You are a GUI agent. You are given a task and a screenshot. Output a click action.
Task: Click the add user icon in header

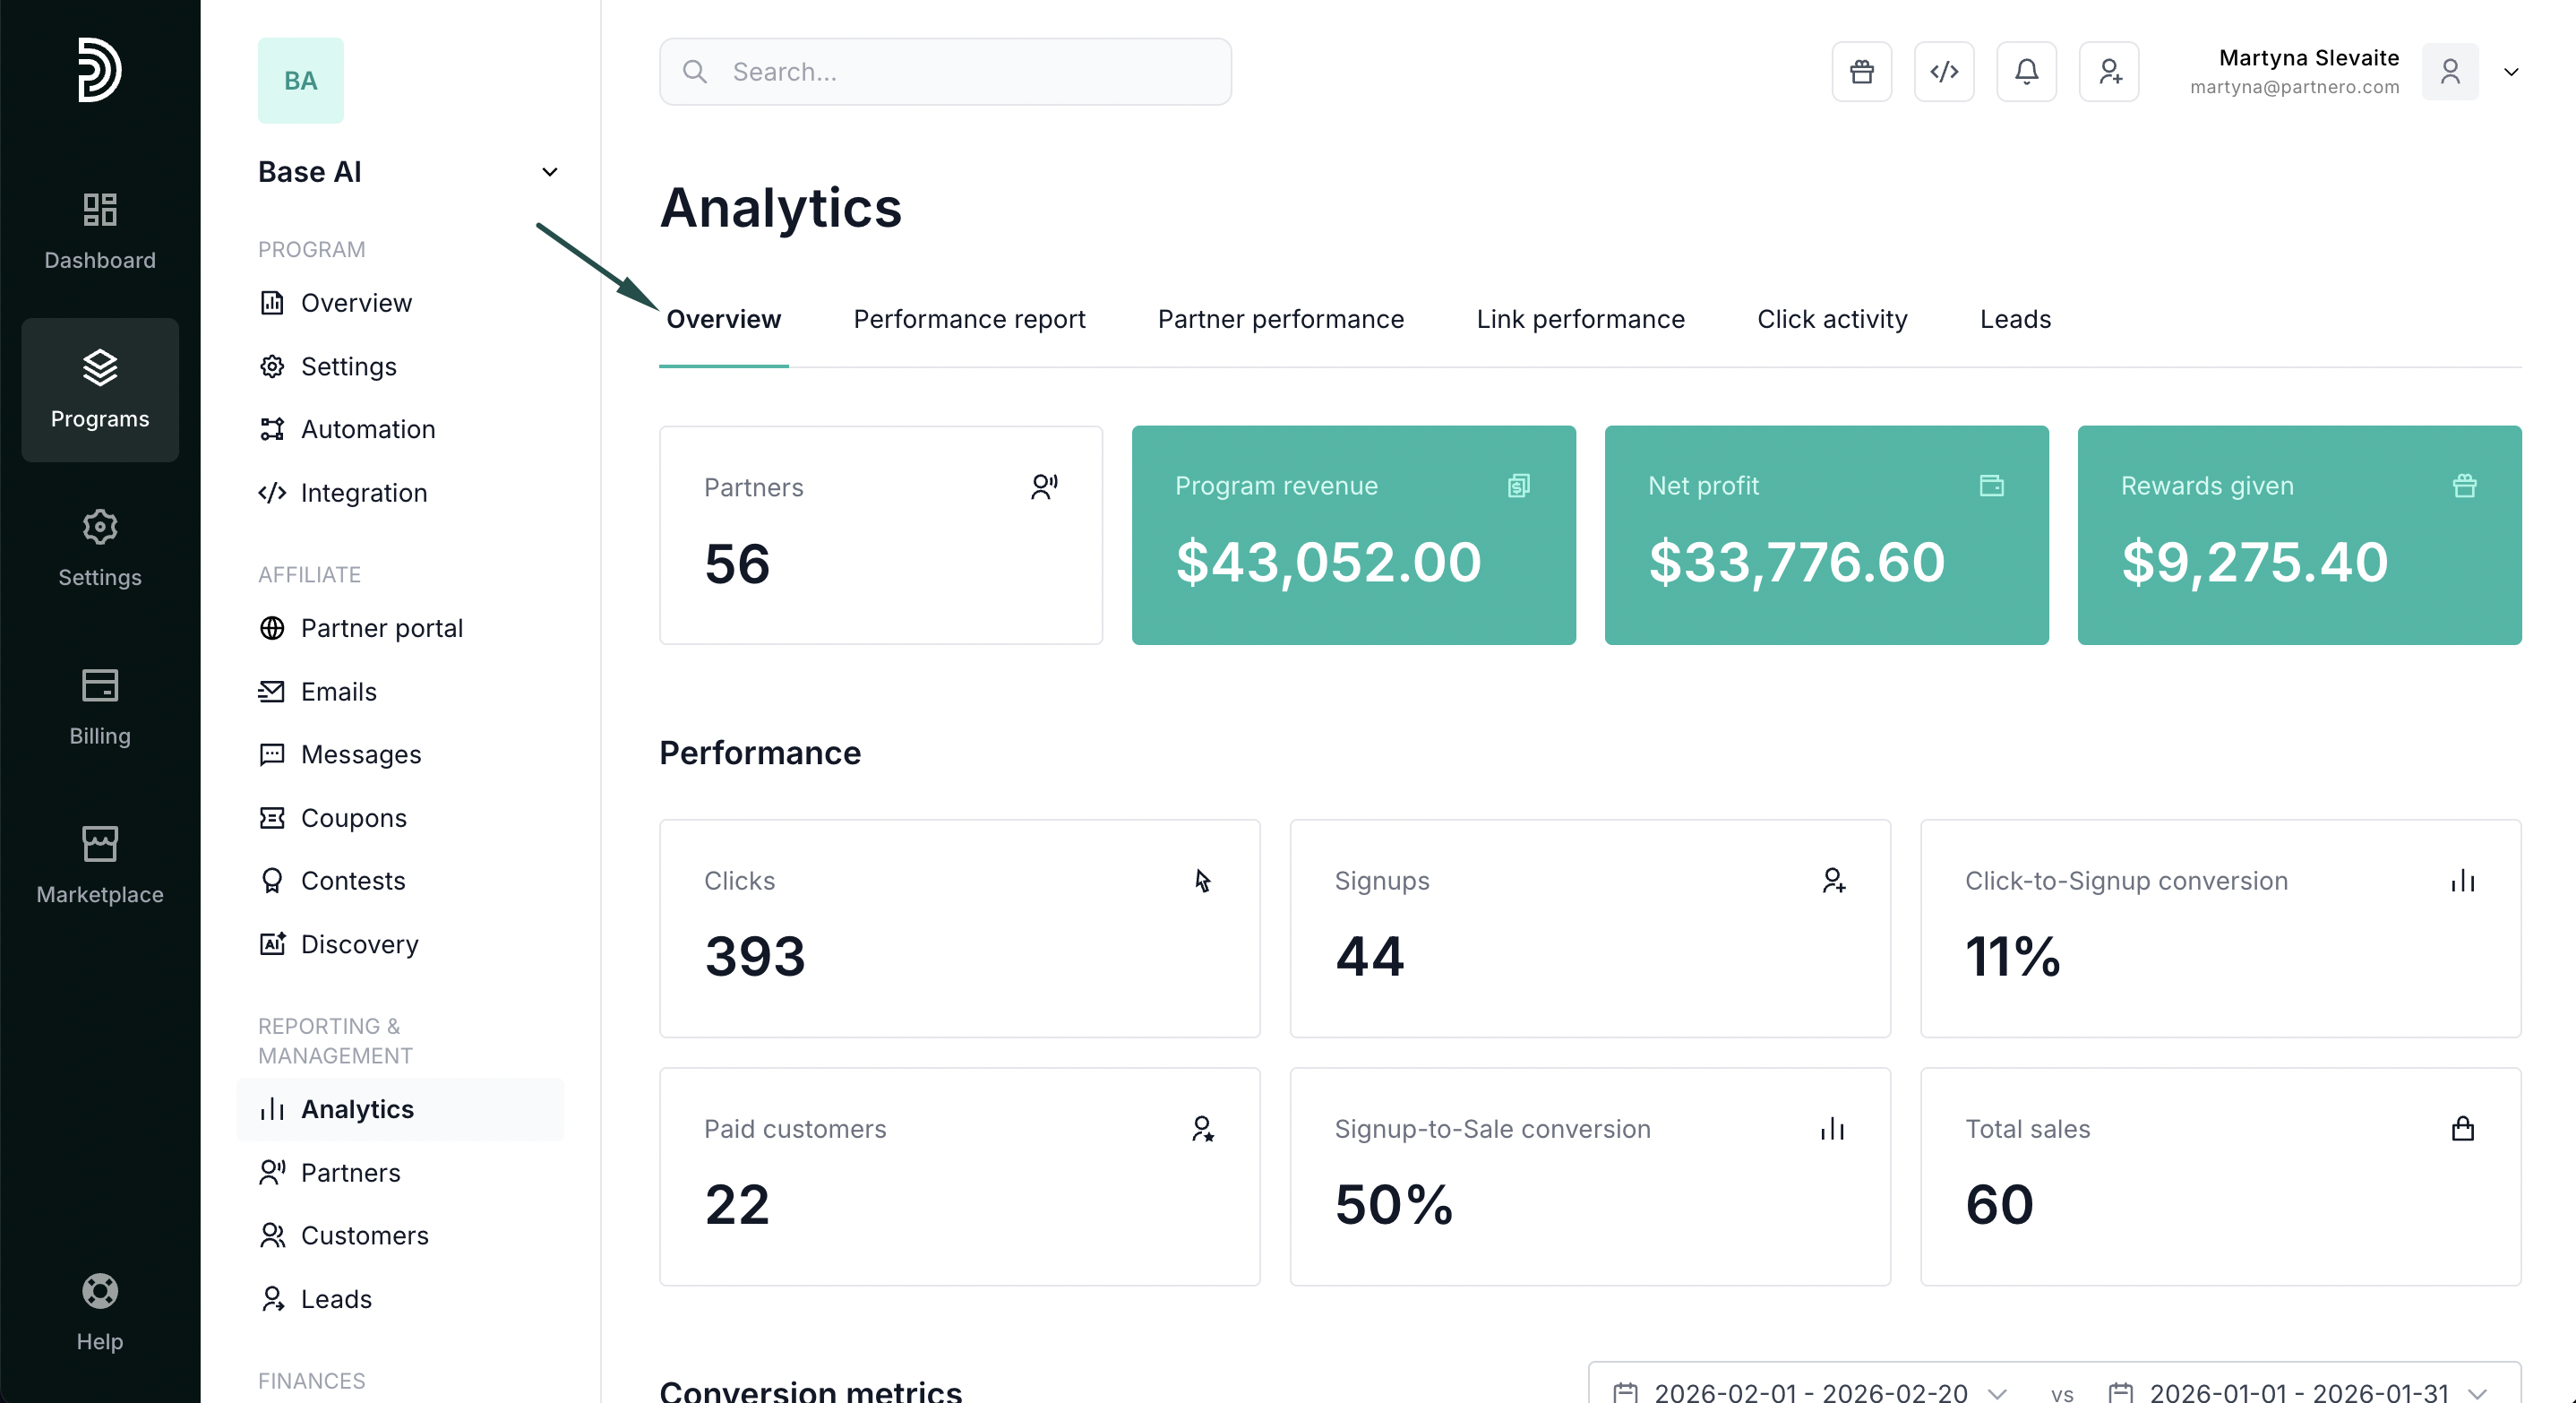tap(2108, 71)
